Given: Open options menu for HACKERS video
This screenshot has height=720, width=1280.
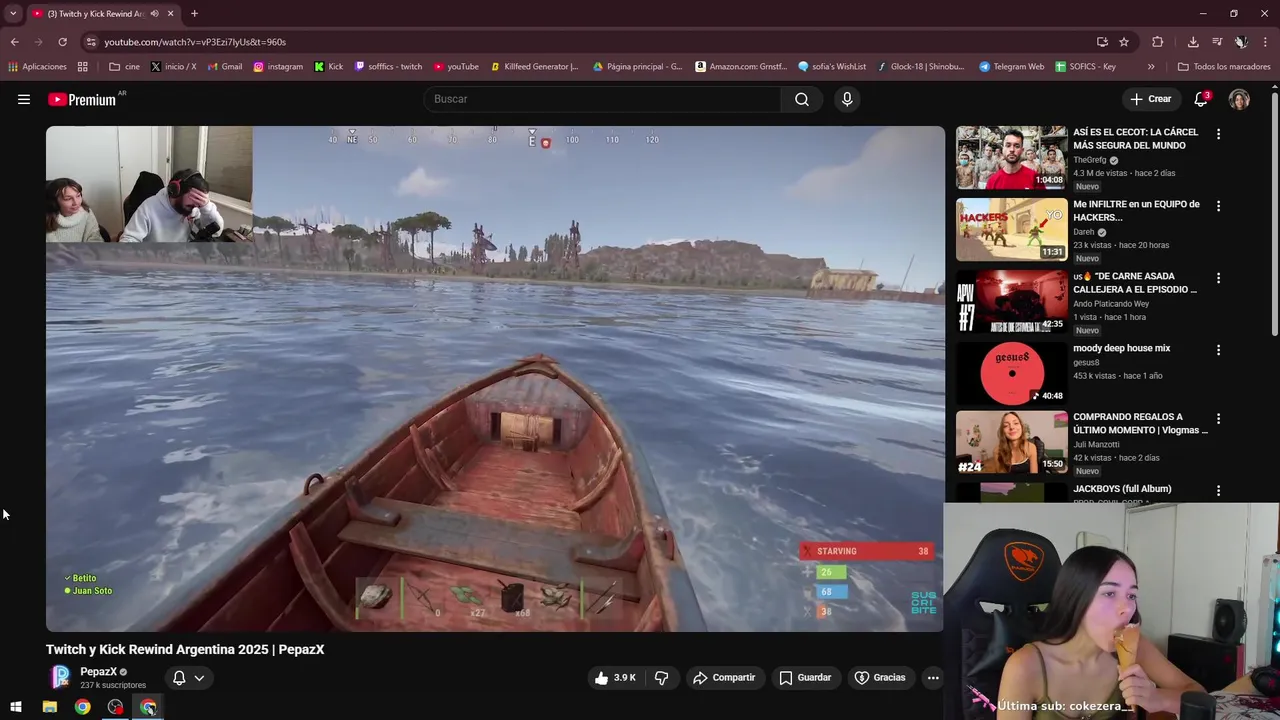Looking at the screenshot, I should 1218,206.
